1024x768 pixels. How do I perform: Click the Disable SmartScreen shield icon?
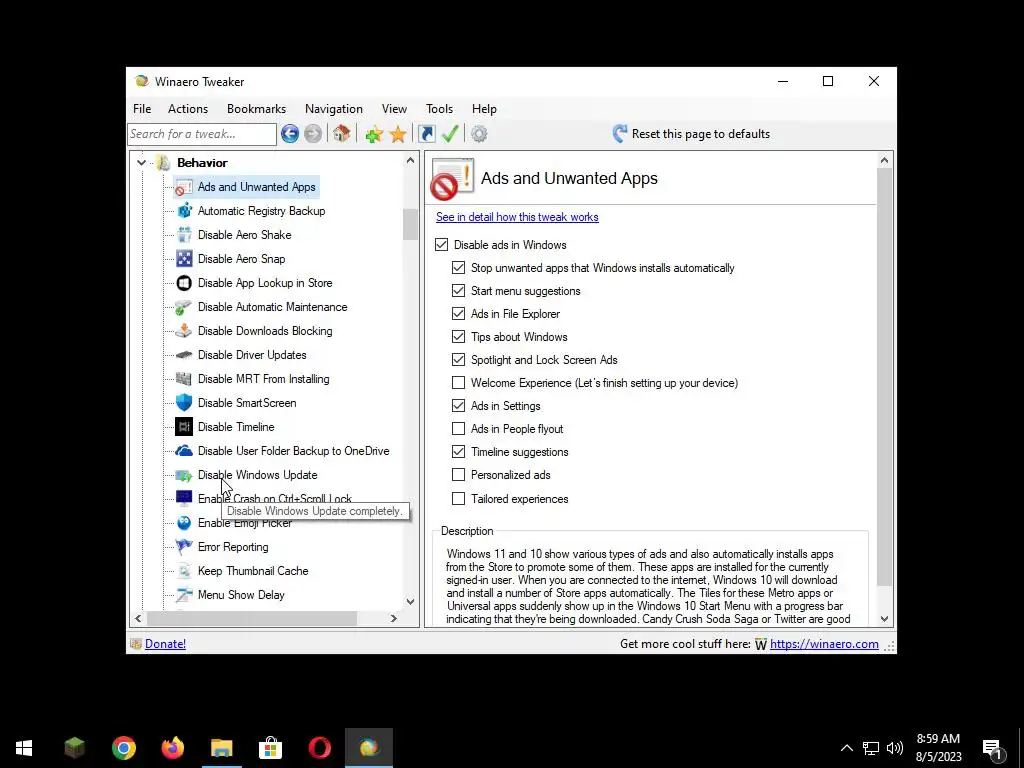point(184,403)
